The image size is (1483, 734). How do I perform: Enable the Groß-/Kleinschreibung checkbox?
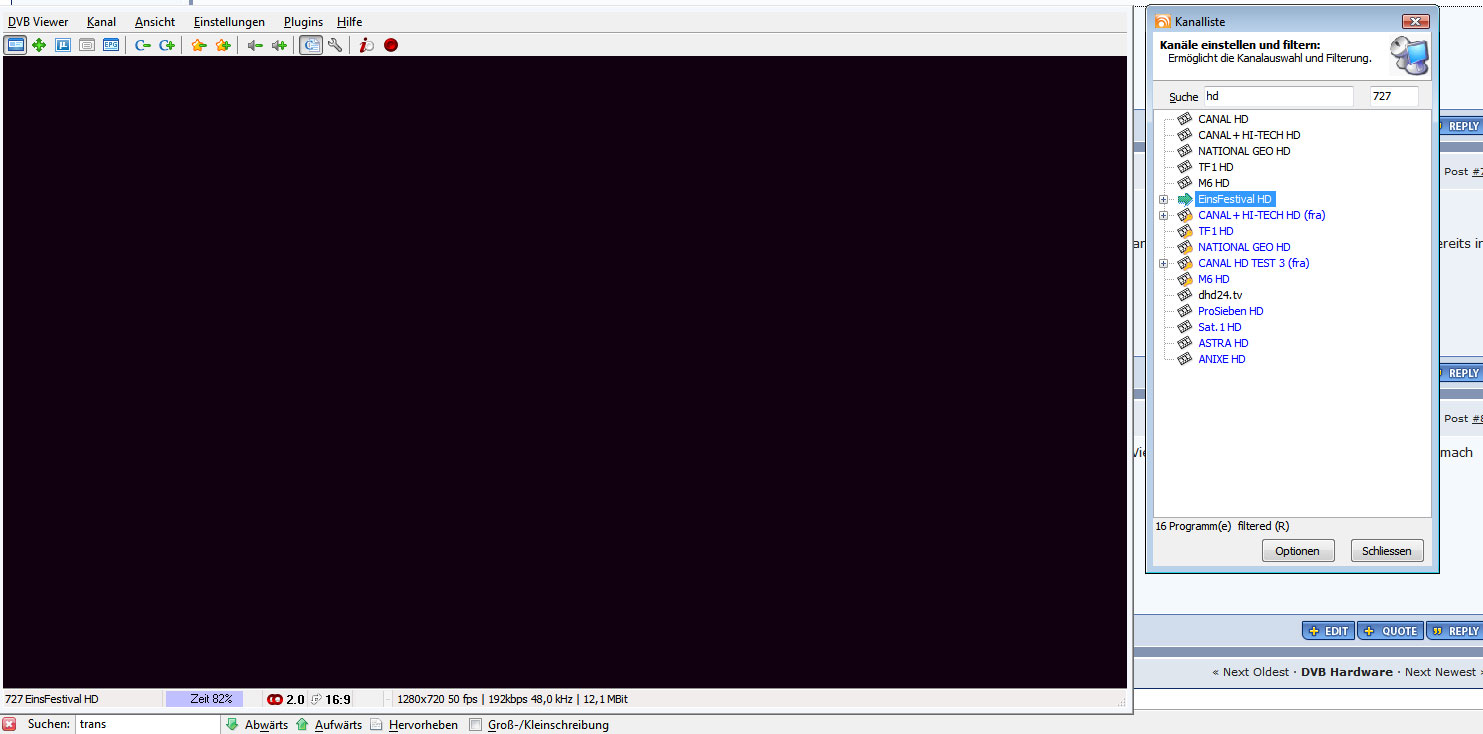(x=476, y=725)
